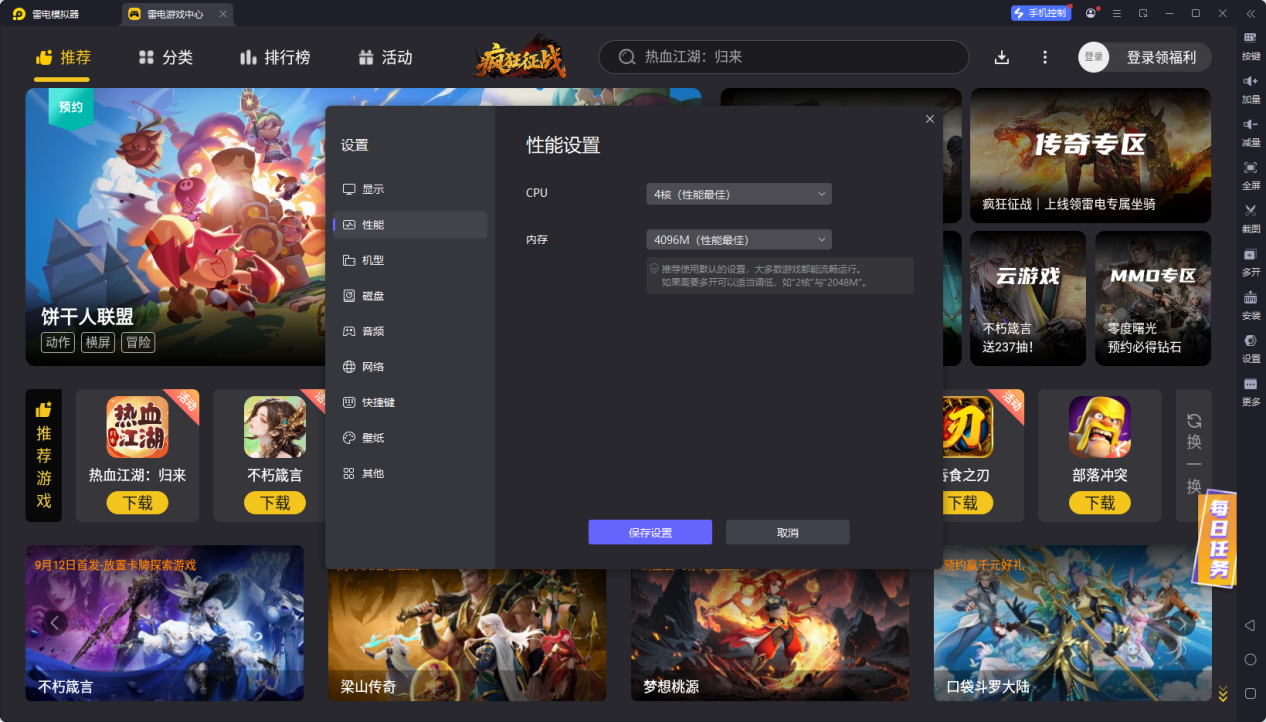
Task: Open the user account icon in title bar
Action: 1091,13
